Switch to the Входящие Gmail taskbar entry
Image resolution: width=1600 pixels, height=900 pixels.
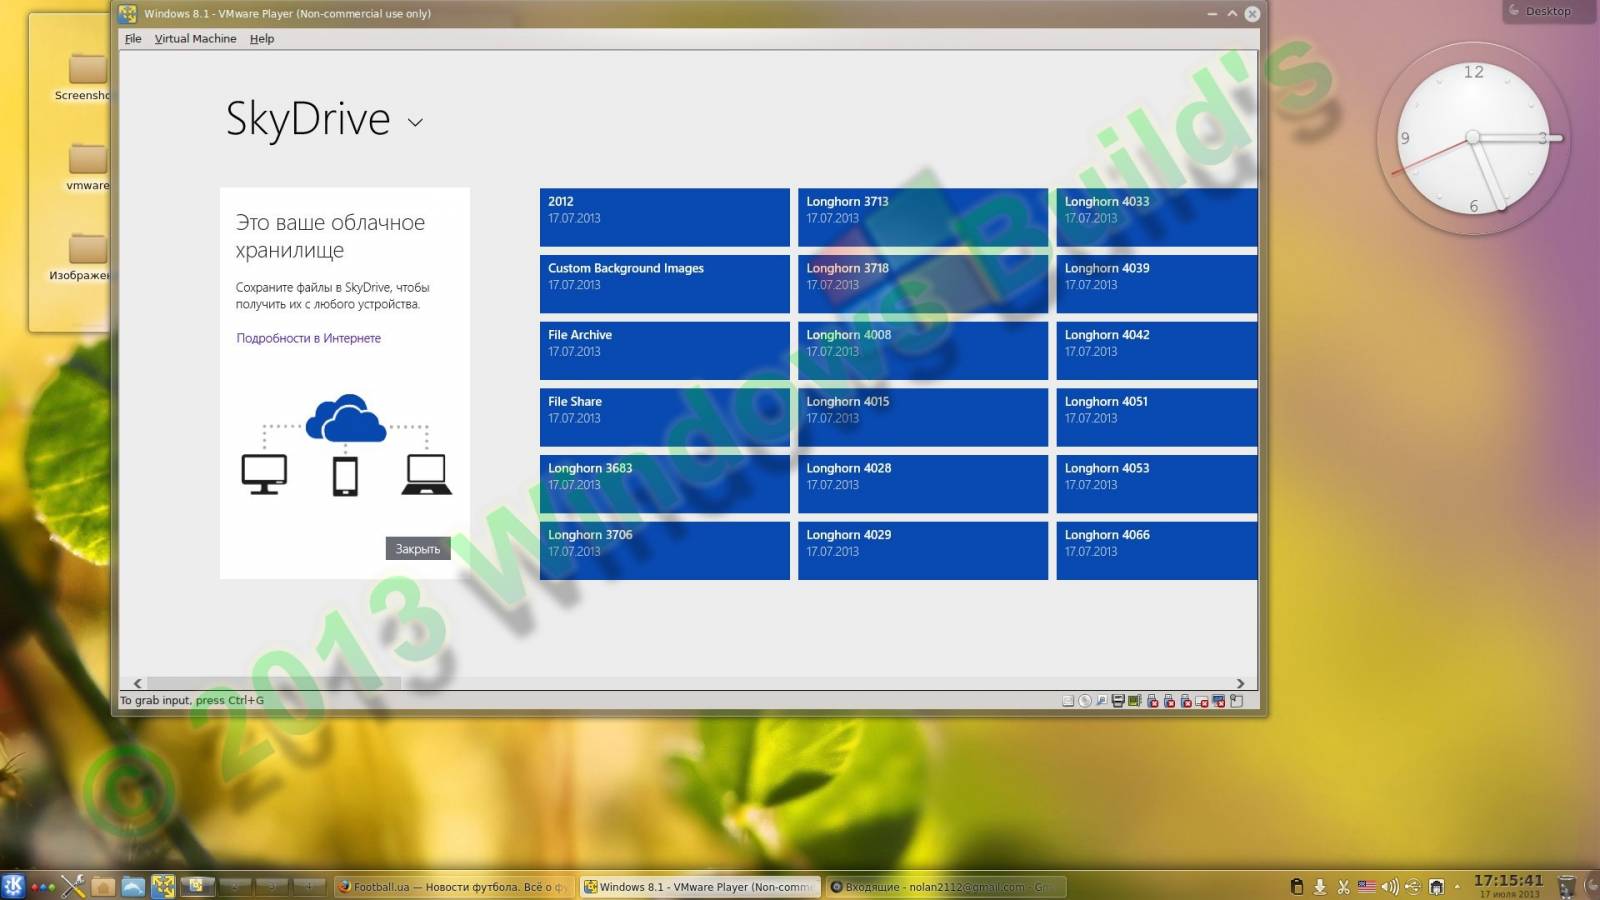(945, 886)
